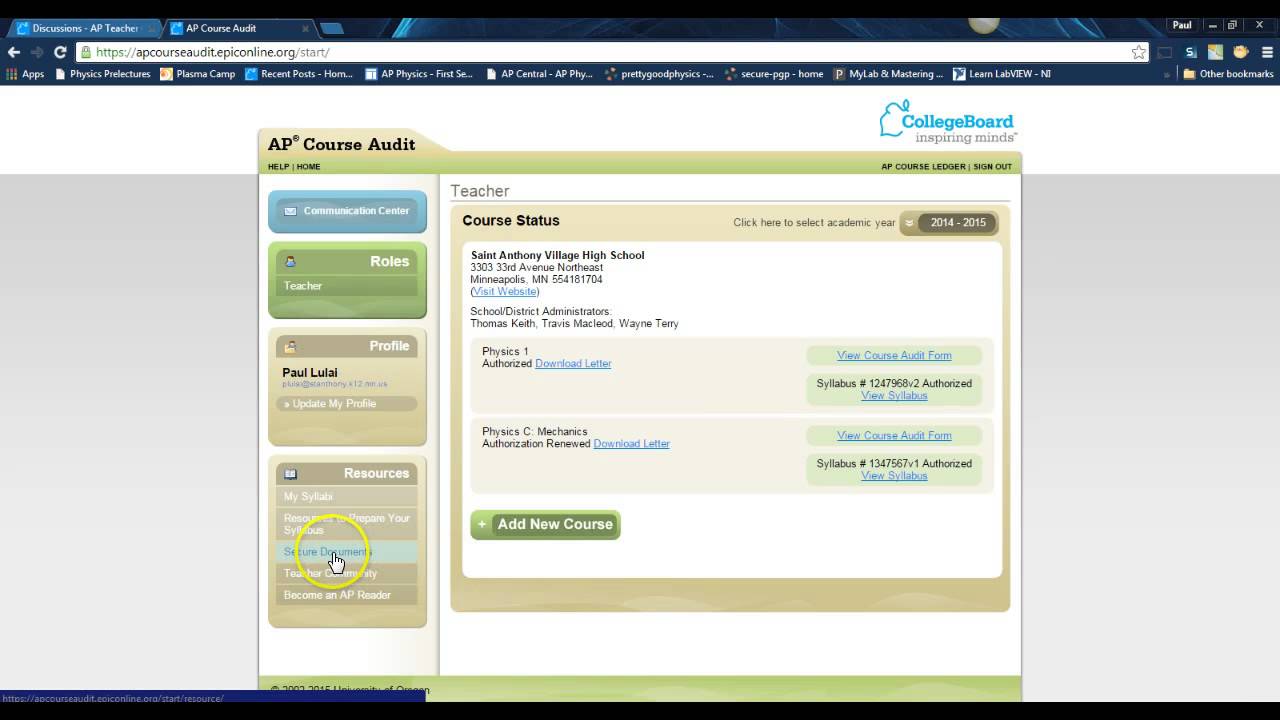Open Resources to Prepare Your Syllabus

[x=347, y=524]
